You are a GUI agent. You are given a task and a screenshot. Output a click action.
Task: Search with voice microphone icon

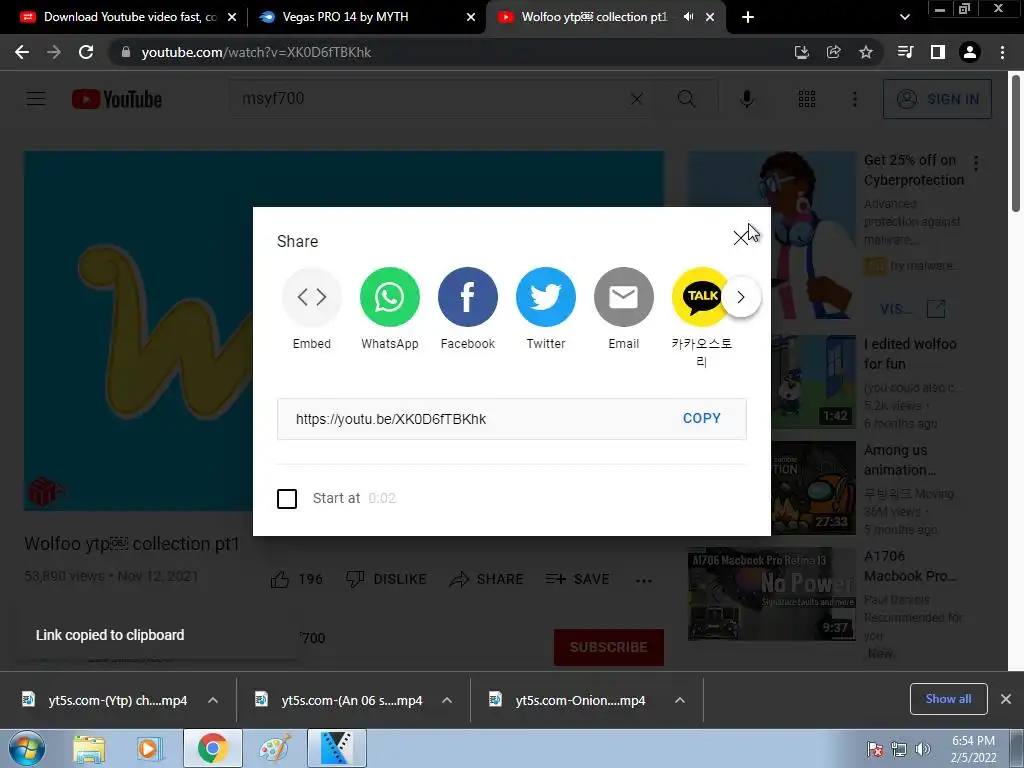coord(746,99)
